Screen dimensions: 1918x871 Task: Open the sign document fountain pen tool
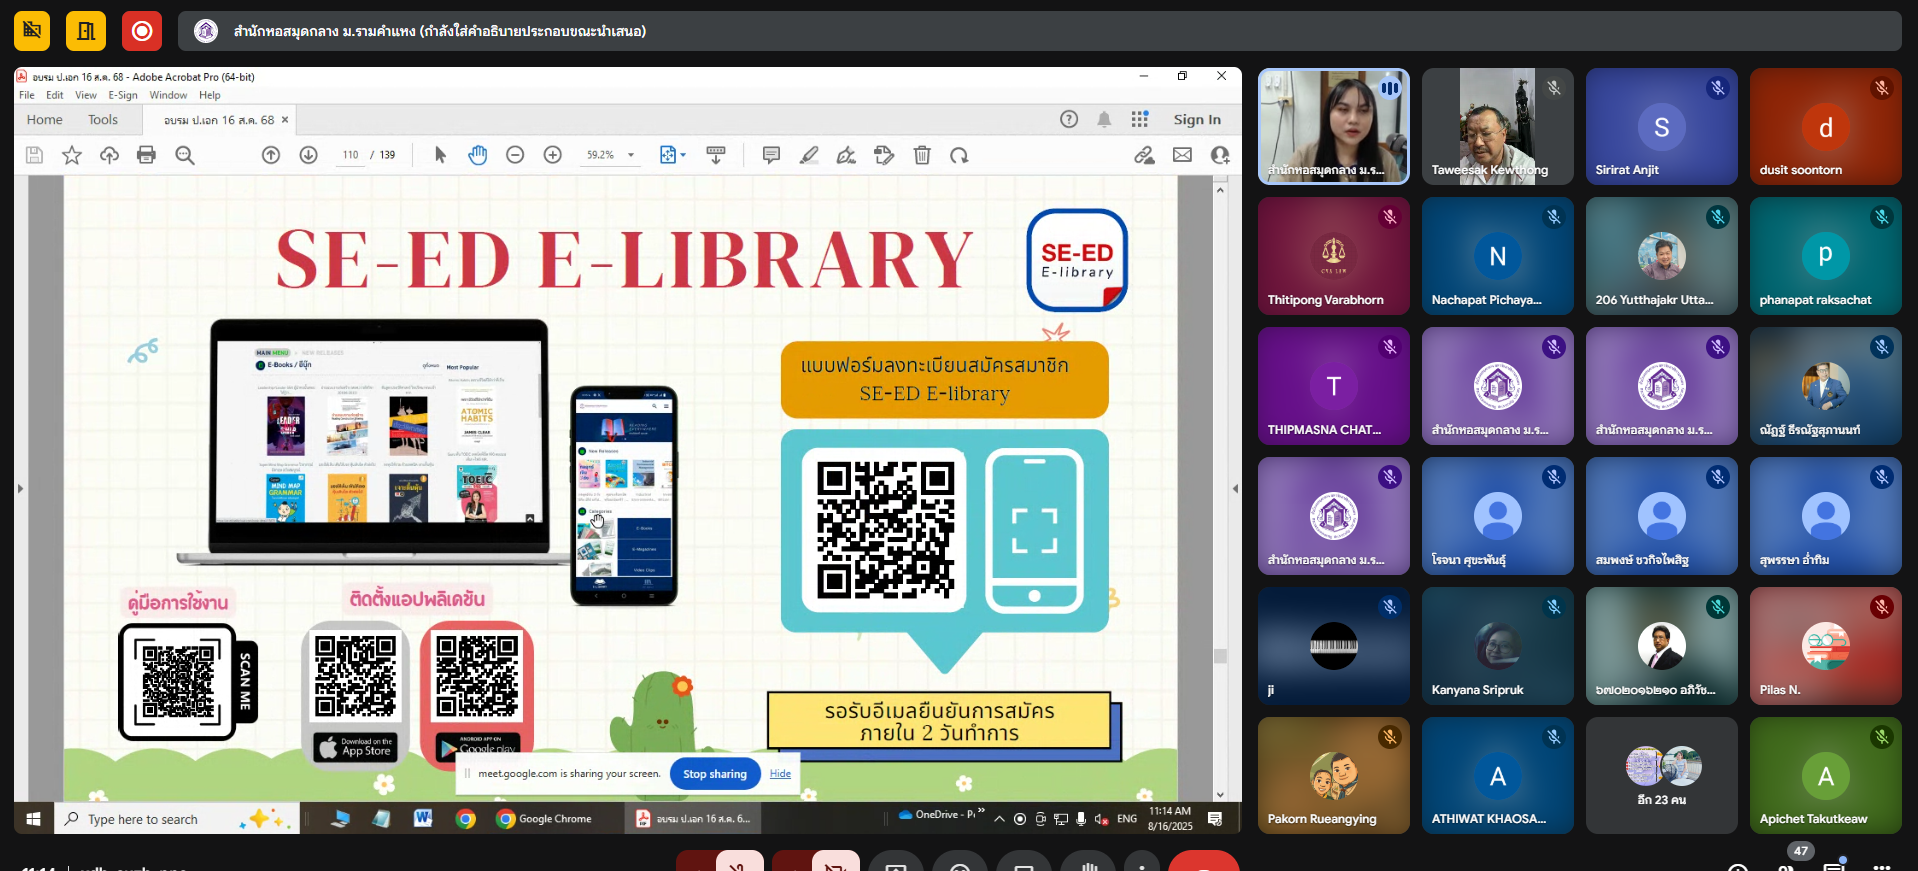[846, 155]
